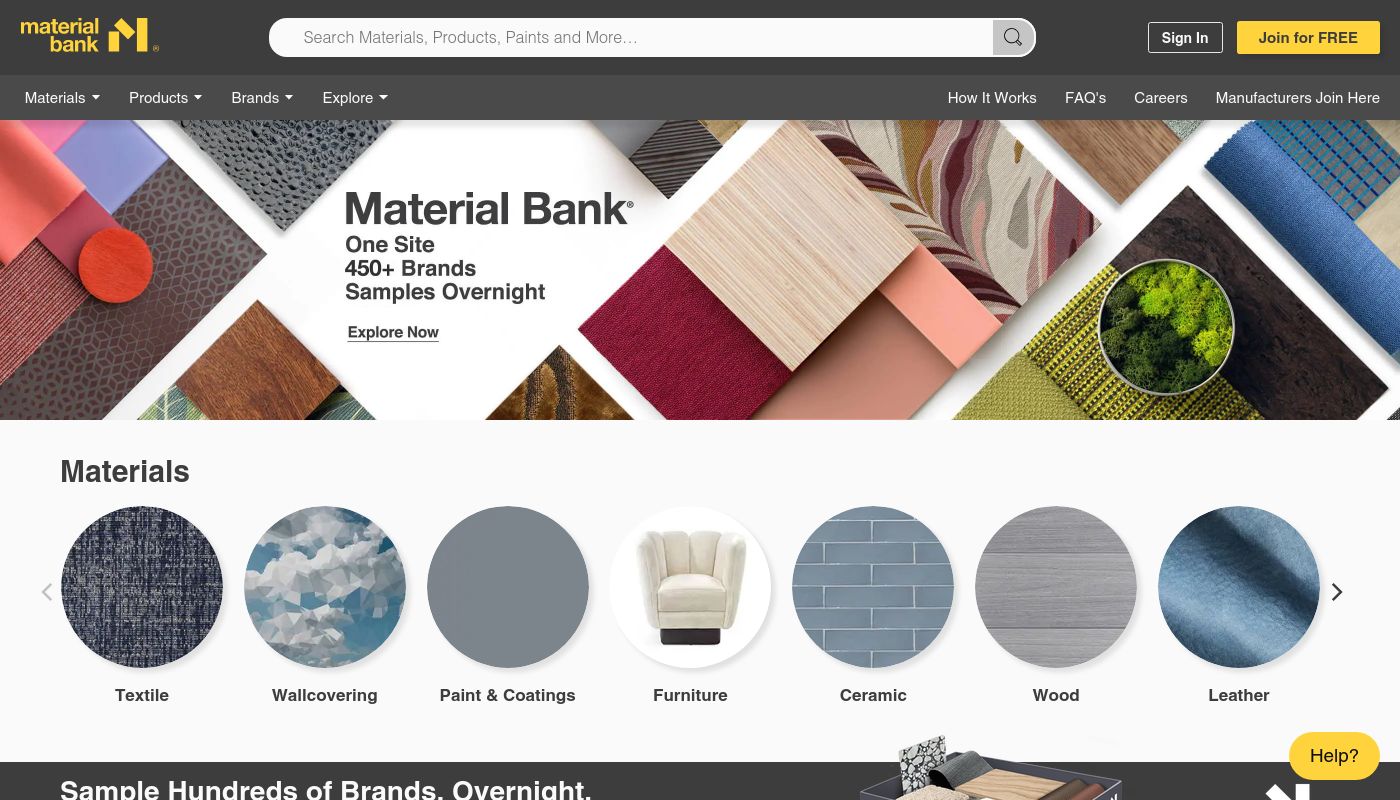1400x800 pixels.
Task: Pick the Paint & Coatings gray swatch
Action: point(508,587)
